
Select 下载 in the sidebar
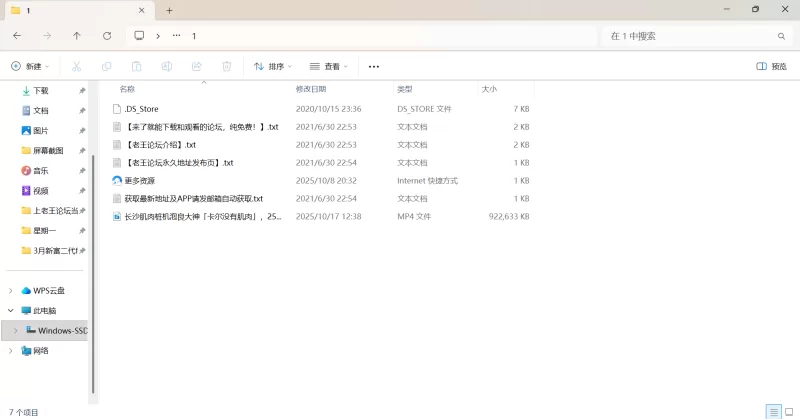[x=41, y=90]
